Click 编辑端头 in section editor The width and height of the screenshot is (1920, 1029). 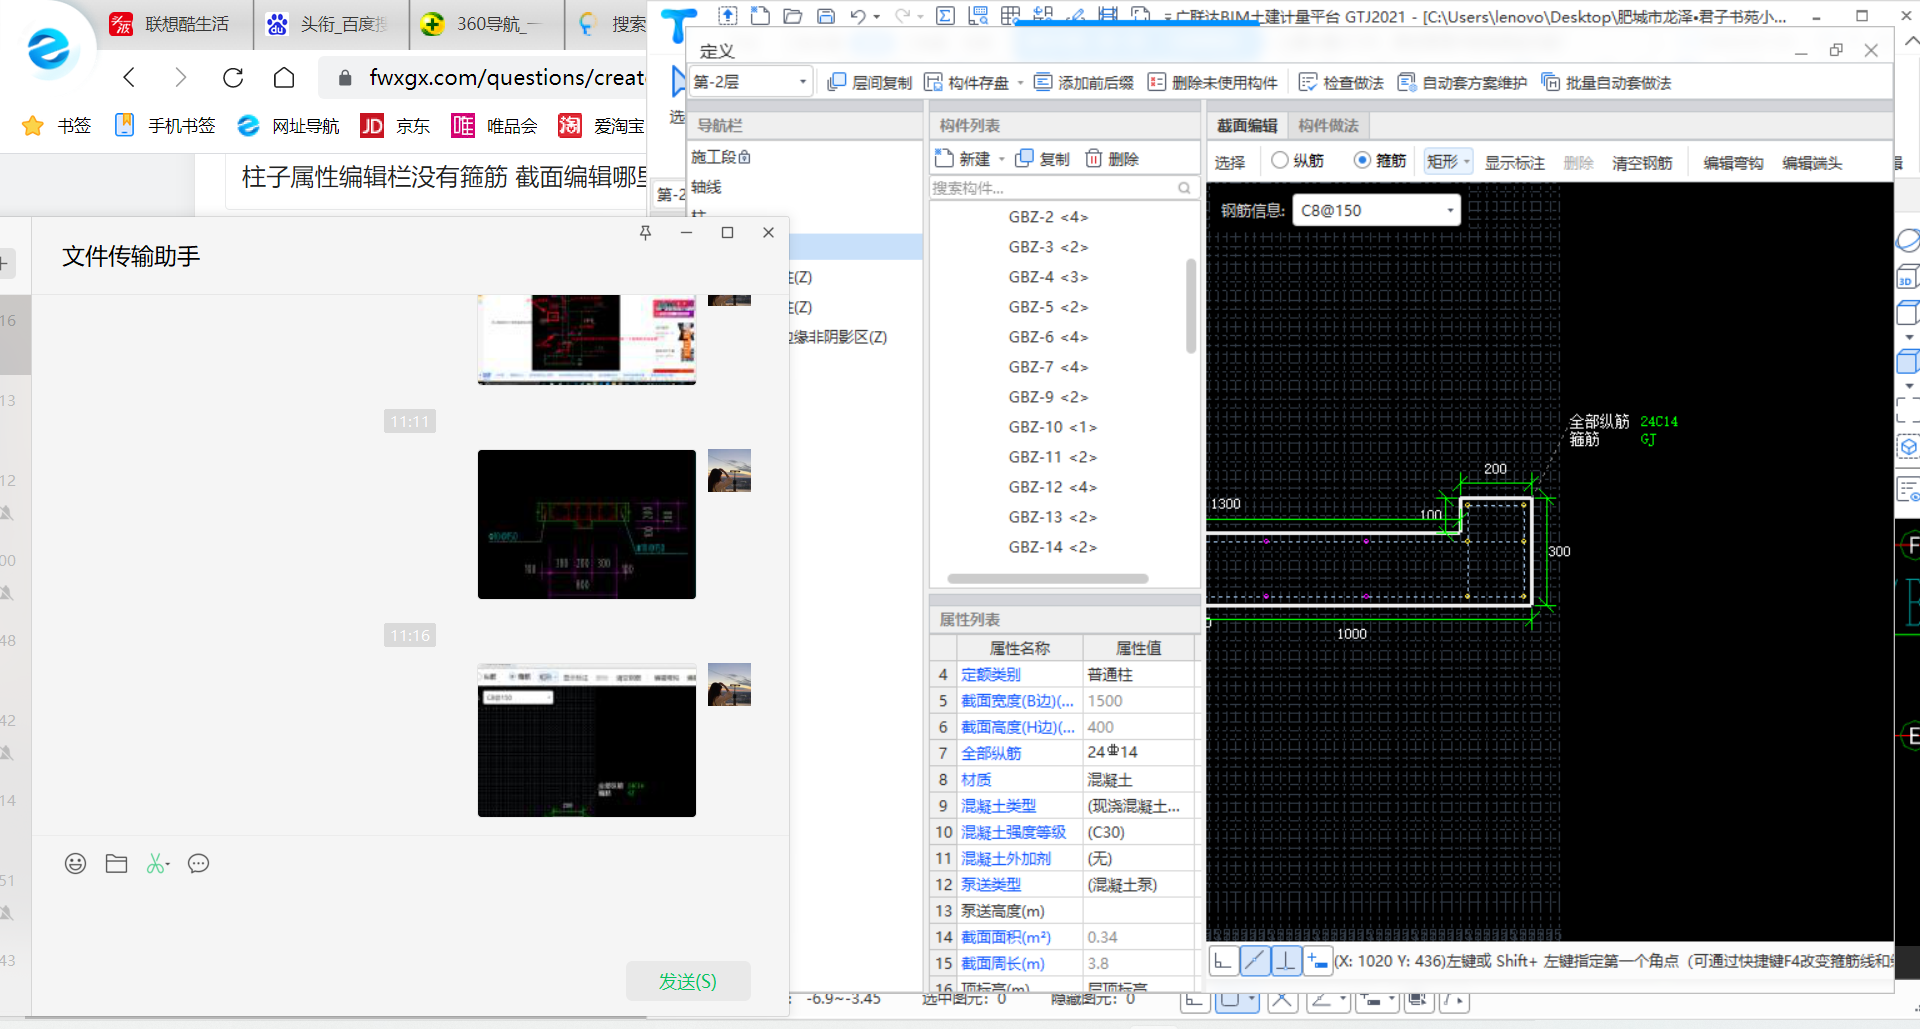point(1812,163)
